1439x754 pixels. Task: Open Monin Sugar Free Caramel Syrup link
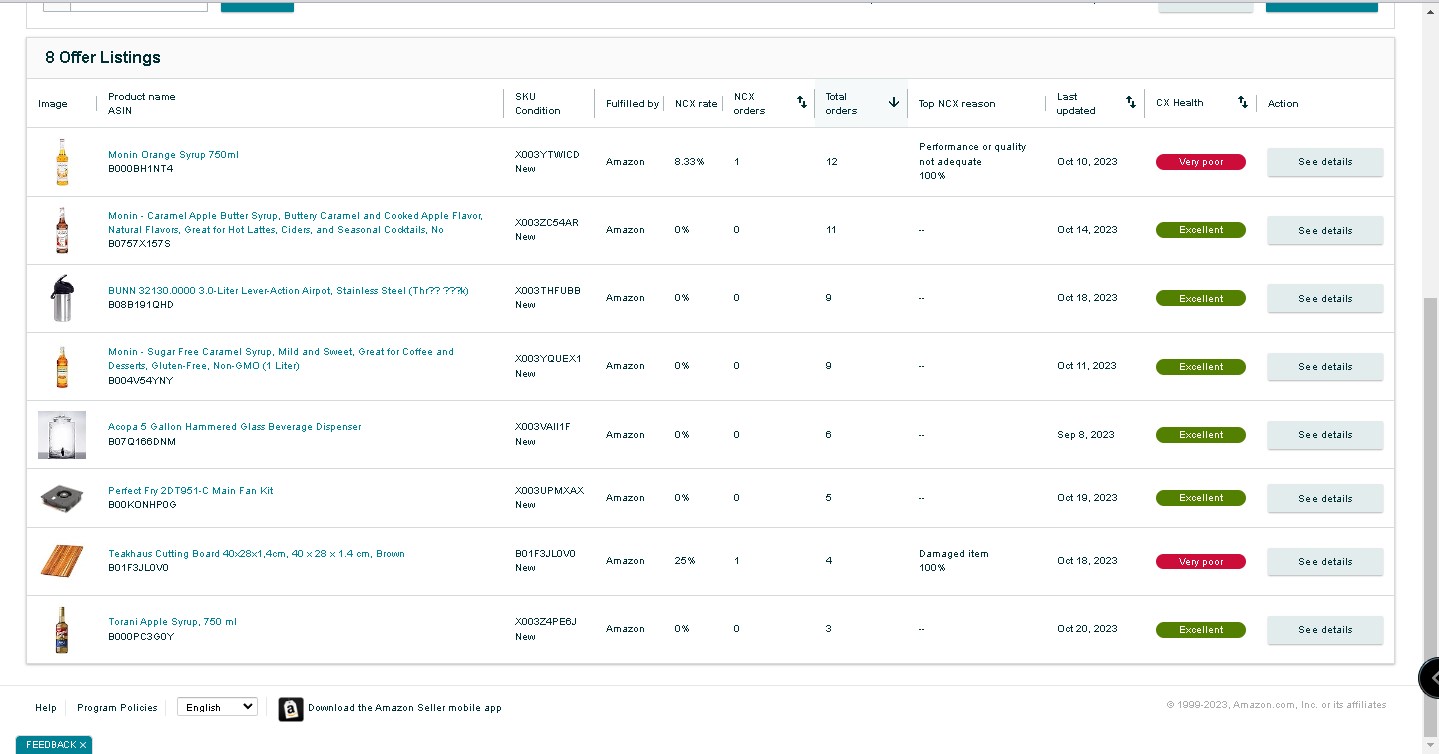click(x=281, y=359)
